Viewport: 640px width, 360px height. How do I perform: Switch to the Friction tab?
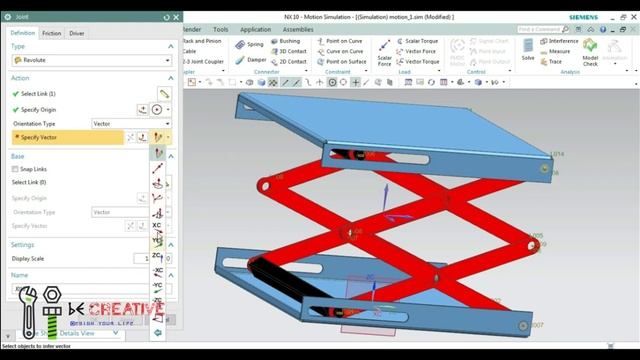51,33
